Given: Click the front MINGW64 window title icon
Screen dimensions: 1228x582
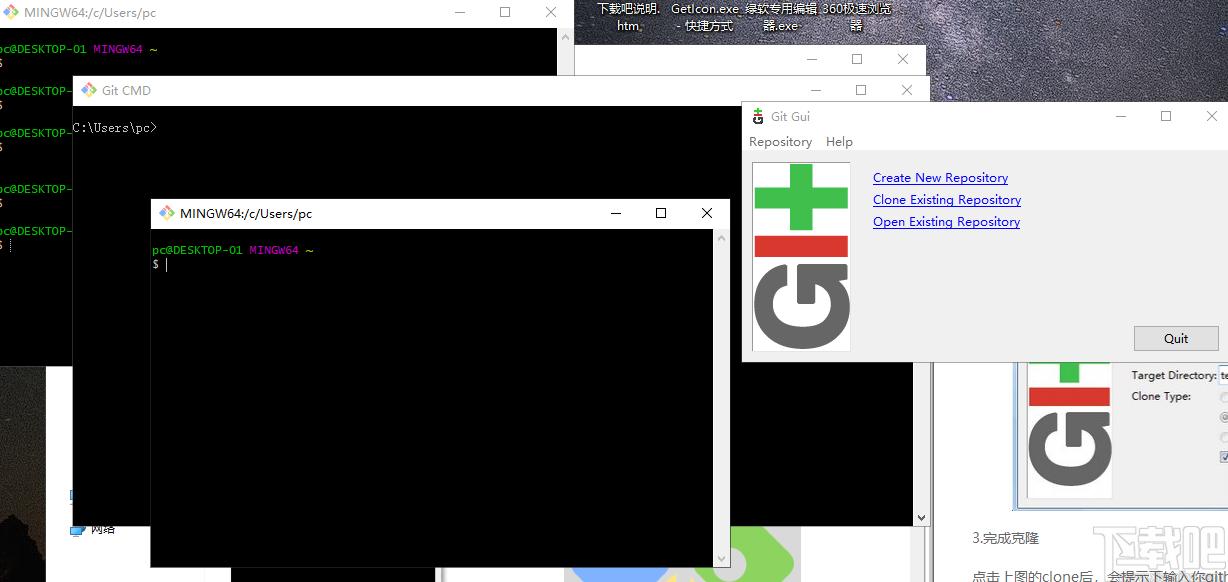Looking at the screenshot, I should click(x=166, y=213).
